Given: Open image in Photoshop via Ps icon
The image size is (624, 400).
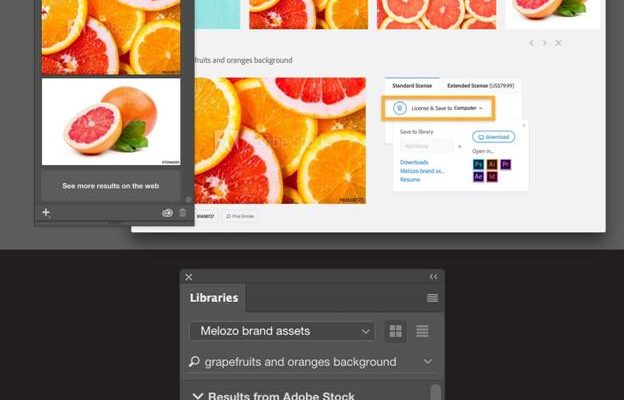Looking at the screenshot, I should 478,164.
